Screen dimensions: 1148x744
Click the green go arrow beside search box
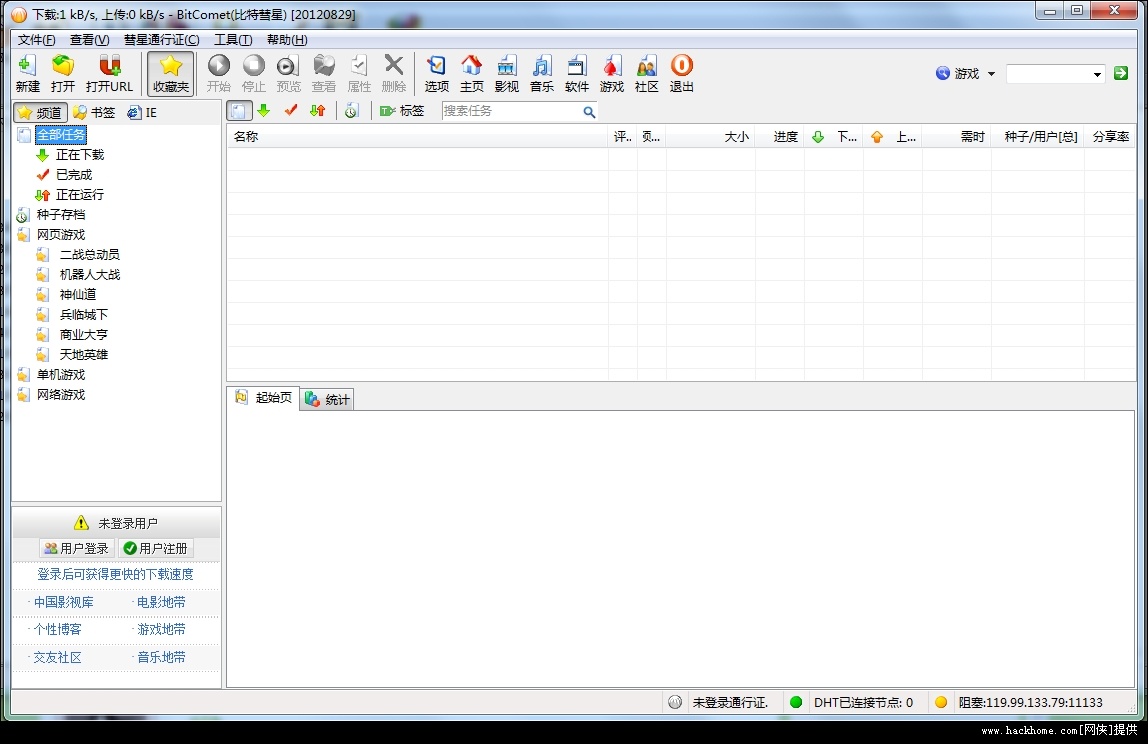1120,73
